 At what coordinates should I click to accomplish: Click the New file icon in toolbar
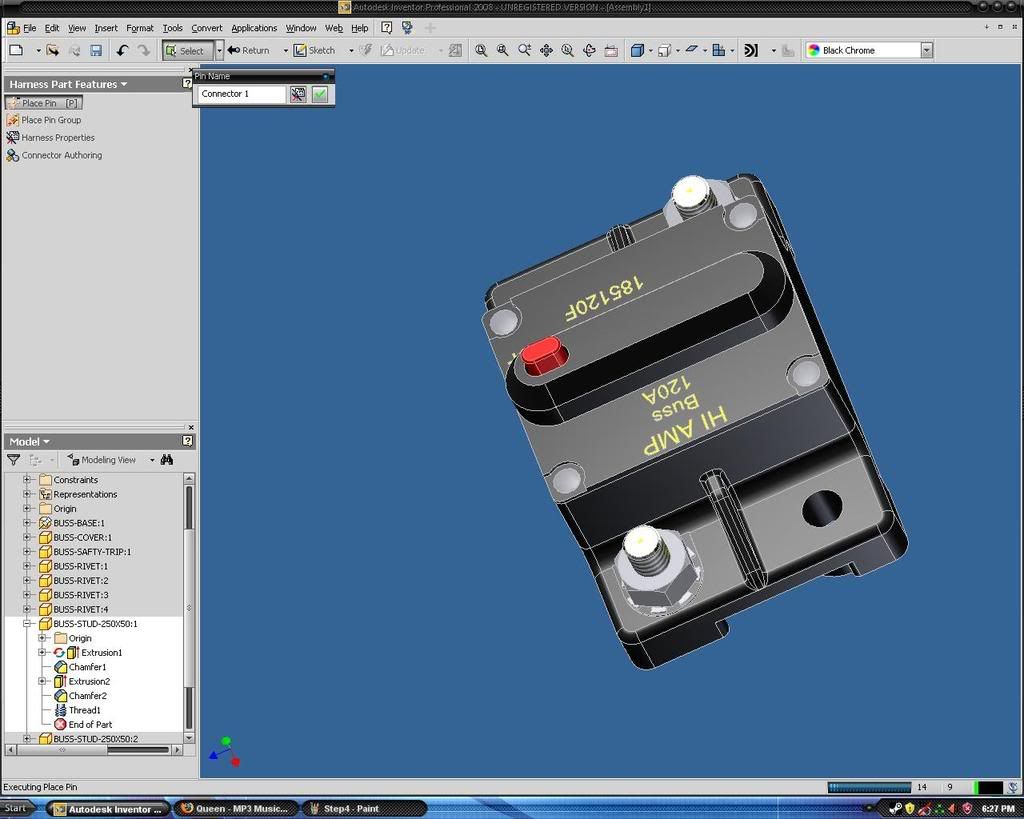click(17, 50)
